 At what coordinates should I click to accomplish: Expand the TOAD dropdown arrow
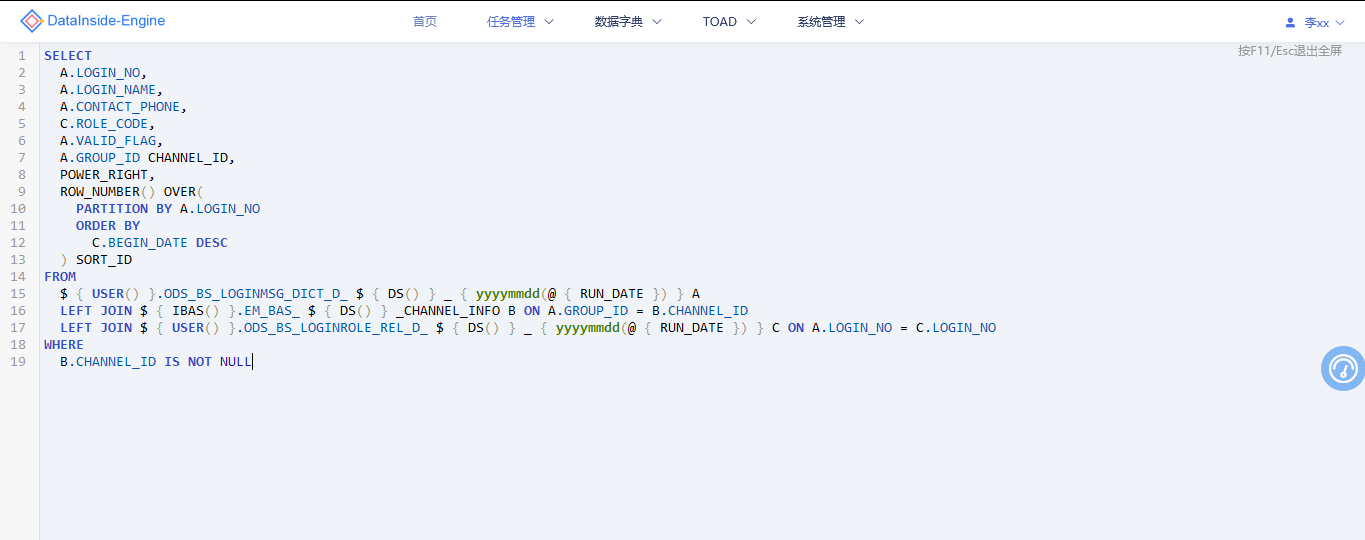tap(751, 22)
